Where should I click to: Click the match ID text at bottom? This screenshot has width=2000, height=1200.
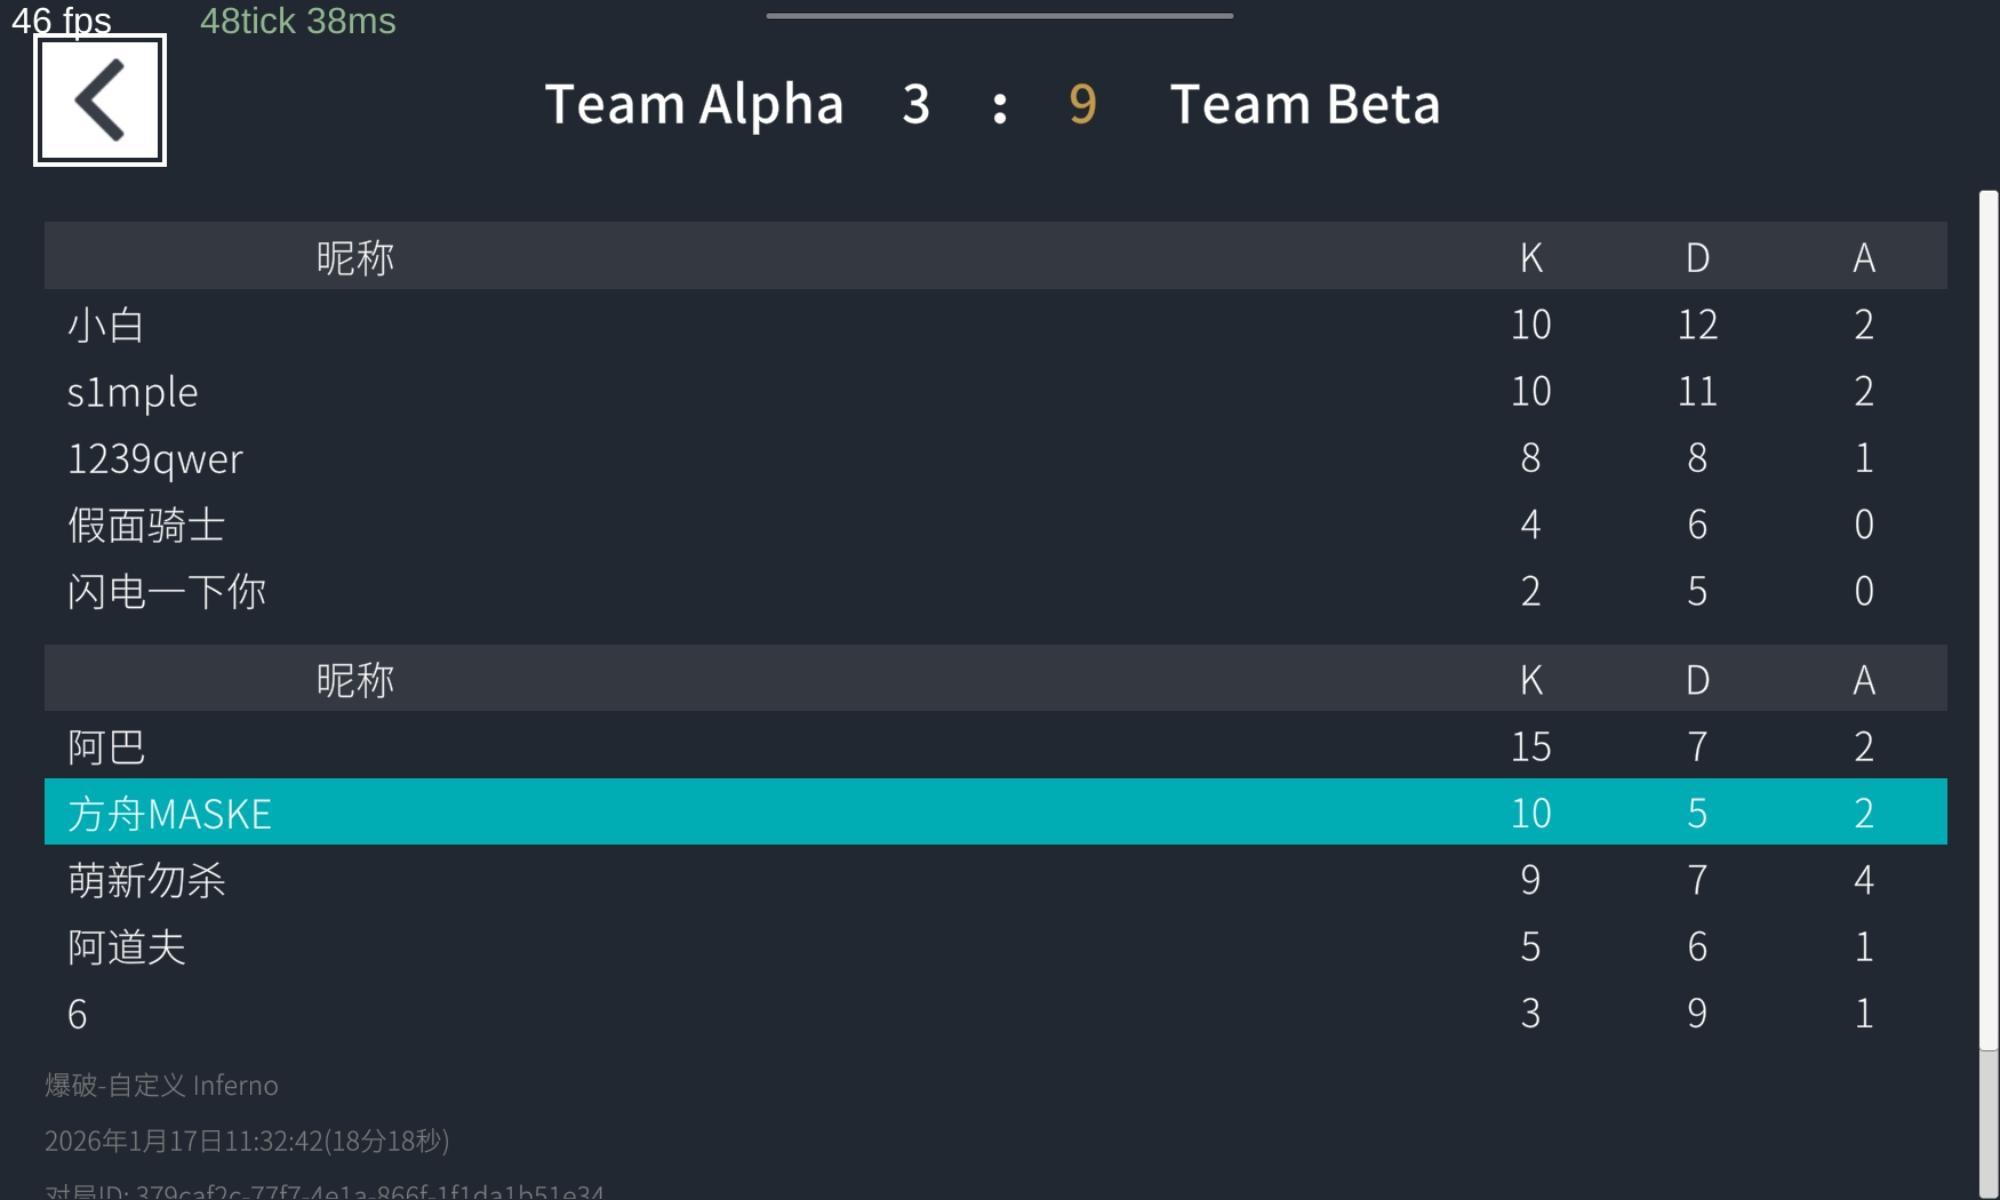point(324,1191)
